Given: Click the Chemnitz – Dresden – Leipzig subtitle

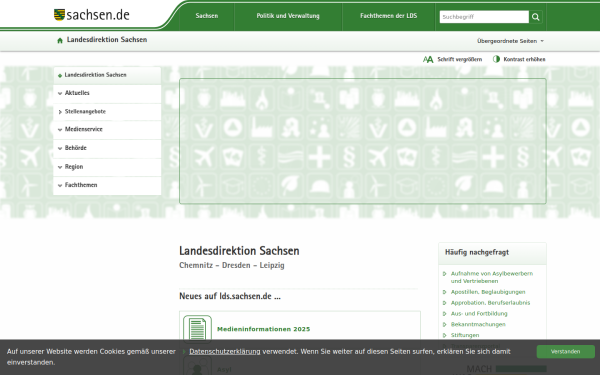Looking at the screenshot, I should coord(232,265).
